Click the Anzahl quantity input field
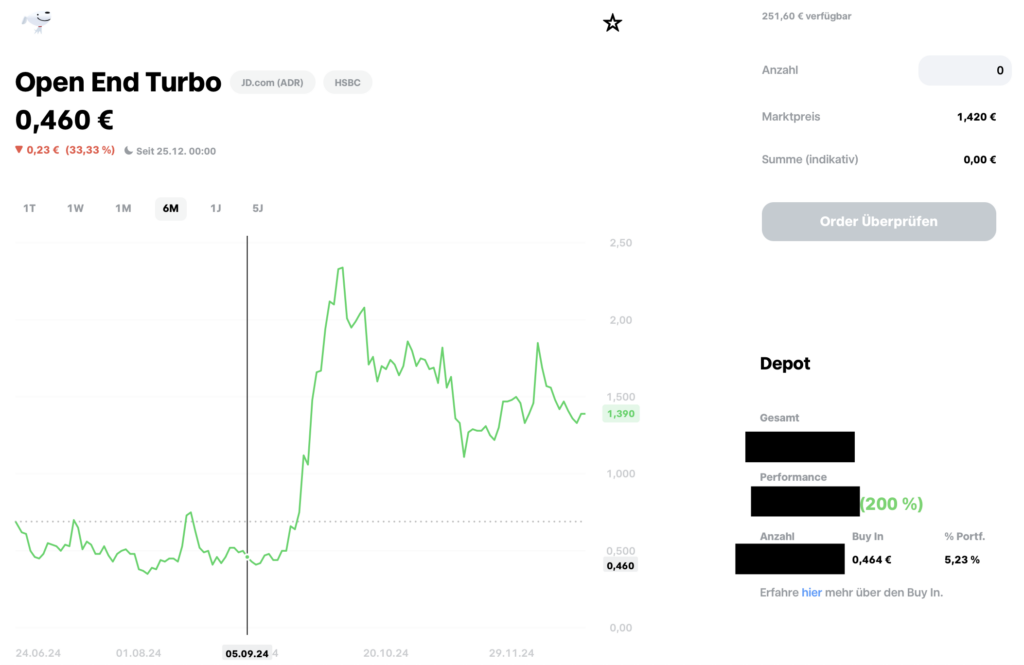The height and width of the screenshot is (665, 1024). [x=964, y=70]
